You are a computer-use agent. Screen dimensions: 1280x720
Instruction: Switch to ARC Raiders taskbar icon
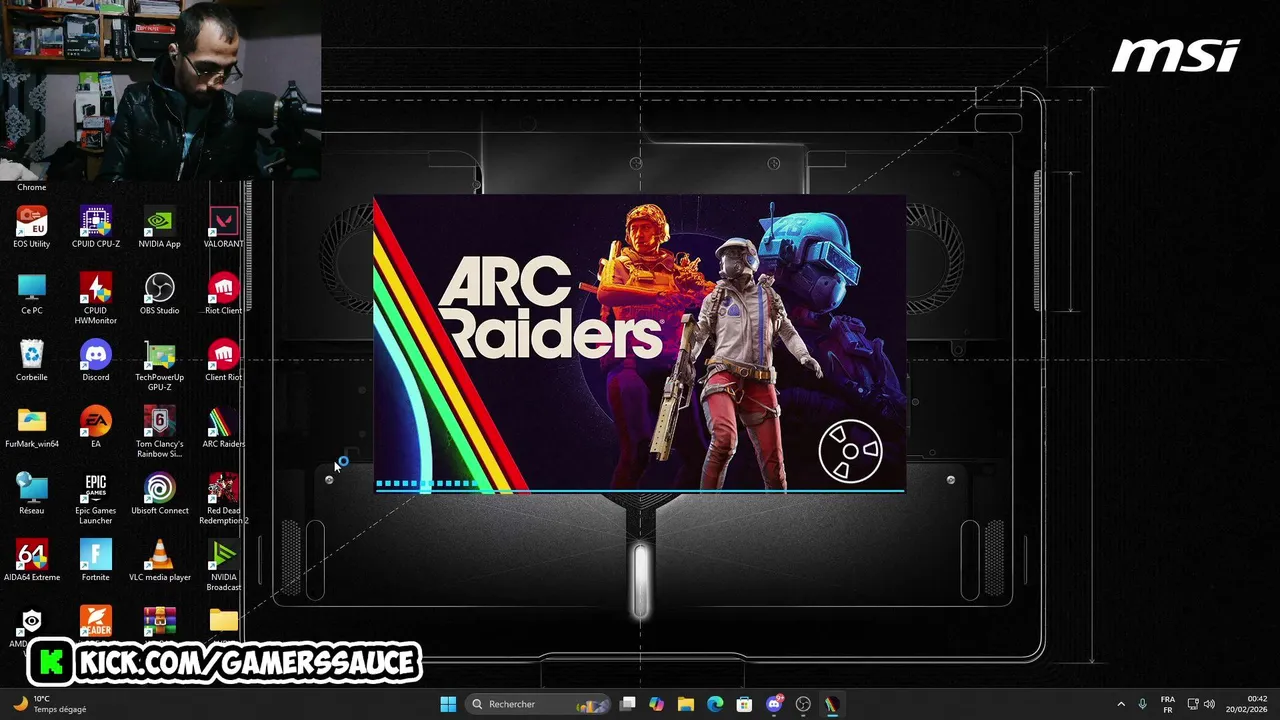pos(832,704)
